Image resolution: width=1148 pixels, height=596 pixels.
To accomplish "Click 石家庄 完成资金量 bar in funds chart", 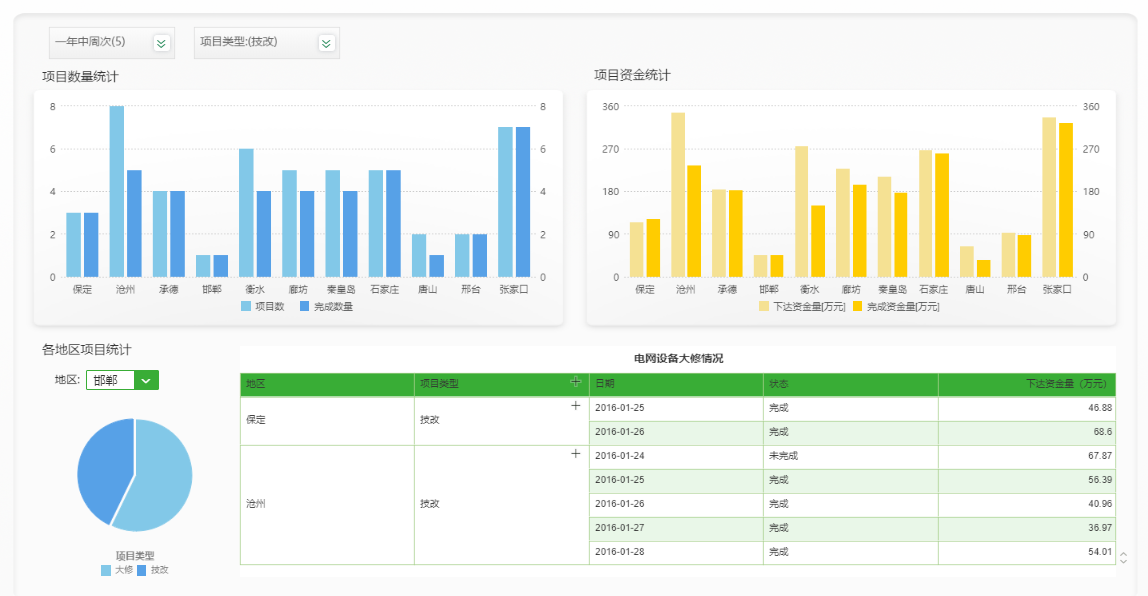I will 942,215.
